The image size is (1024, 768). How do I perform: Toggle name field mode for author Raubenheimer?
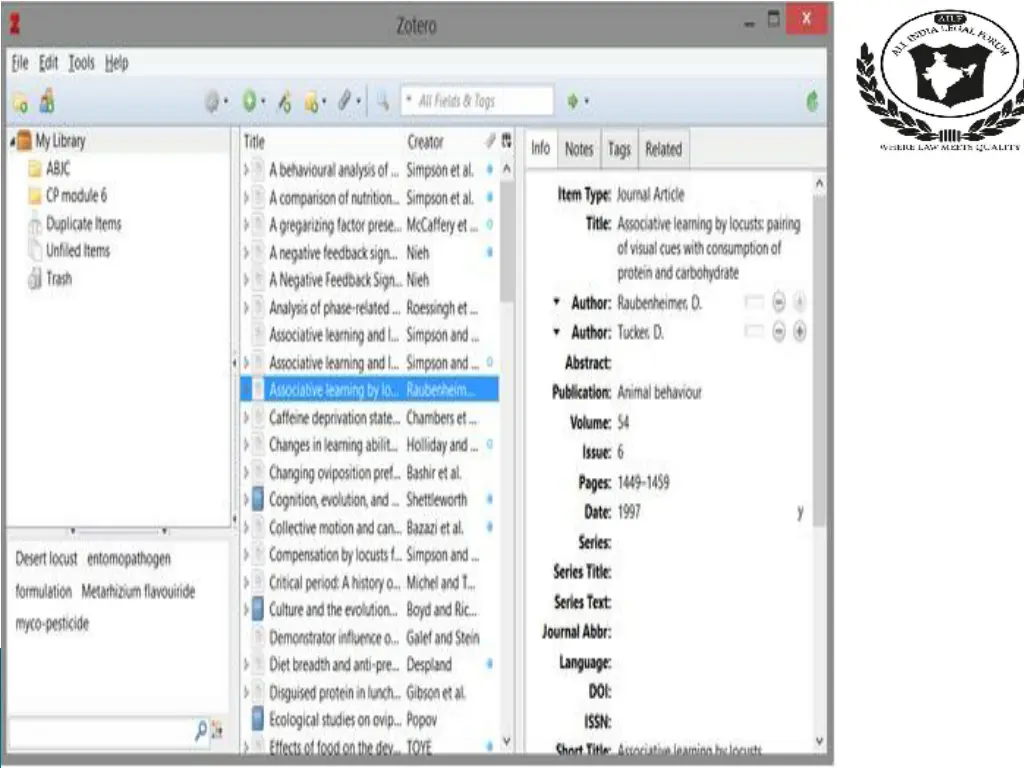tap(754, 302)
